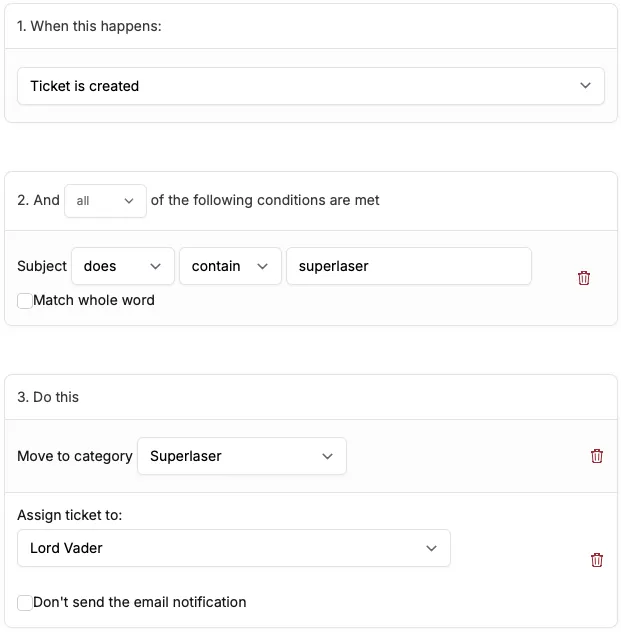Viewport: 621px width, 632px height.
Task: Open the 'all' conditions match dropdown
Action: pos(105,200)
